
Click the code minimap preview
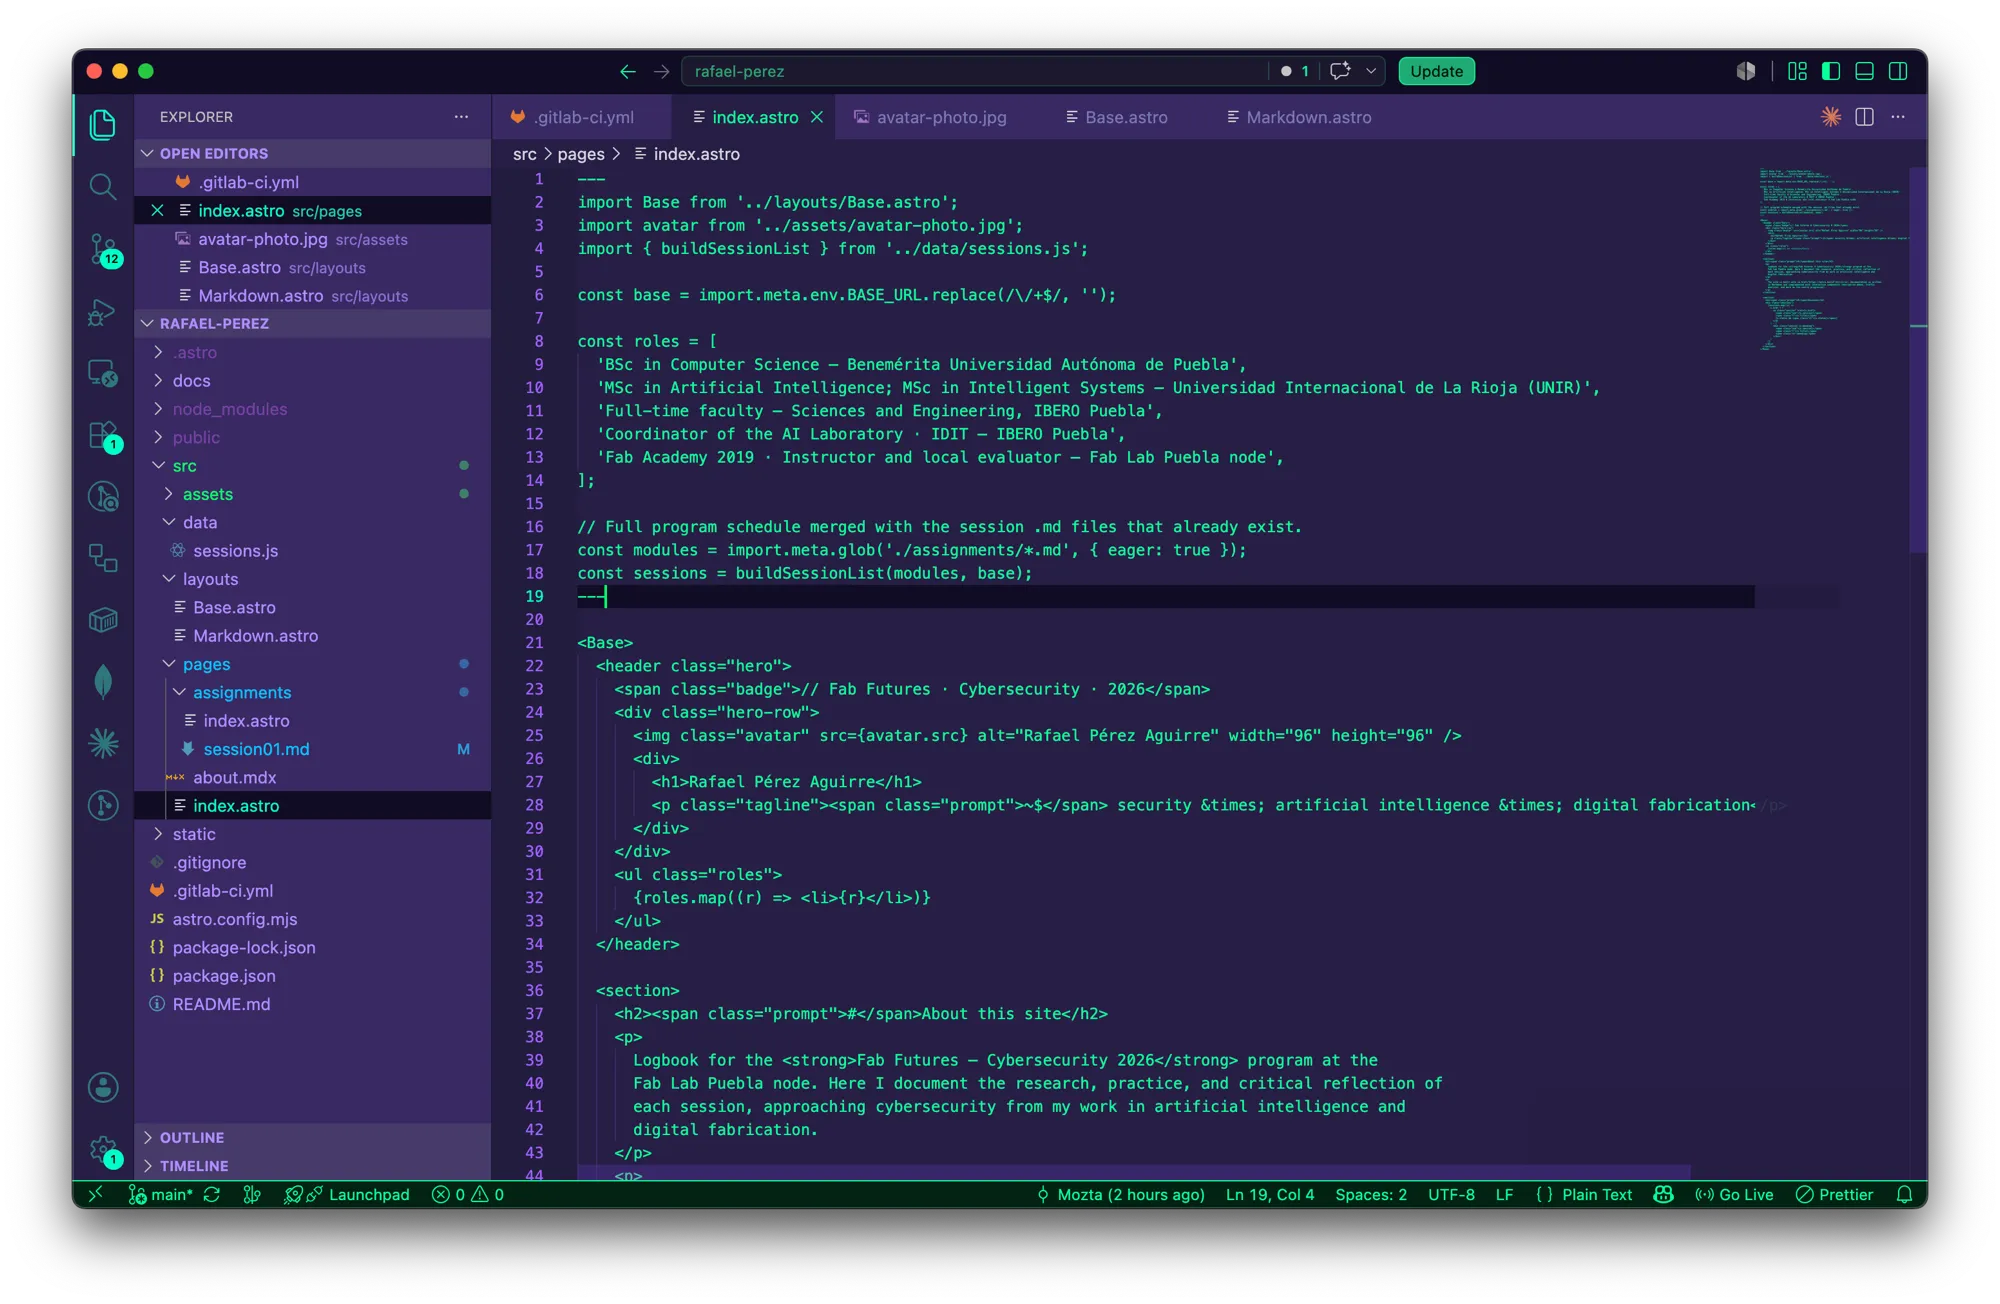(1832, 260)
